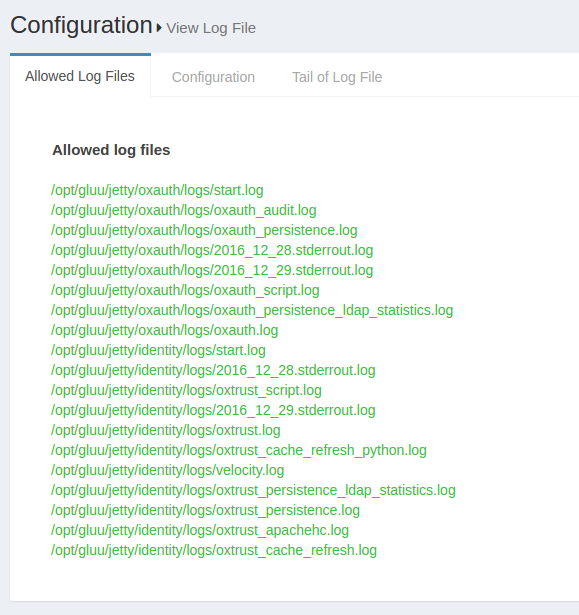
Task: Open the identity start.log link
Action: 158,350
